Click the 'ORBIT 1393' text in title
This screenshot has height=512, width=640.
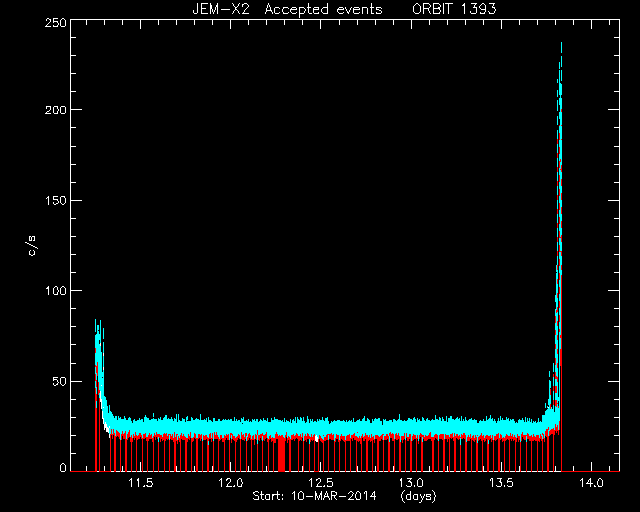pyautogui.click(x=454, y=9)
